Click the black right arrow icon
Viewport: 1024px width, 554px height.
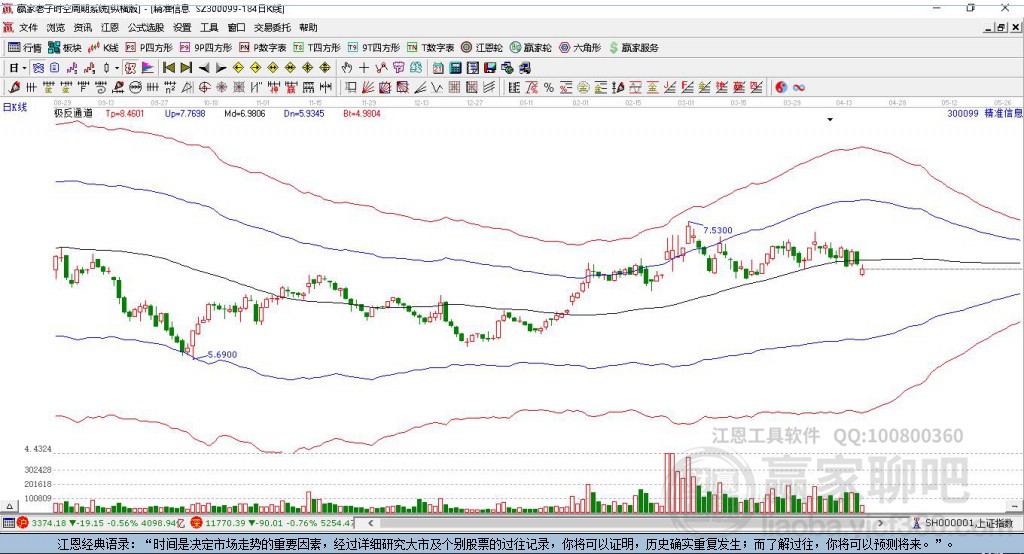point(221,68)
